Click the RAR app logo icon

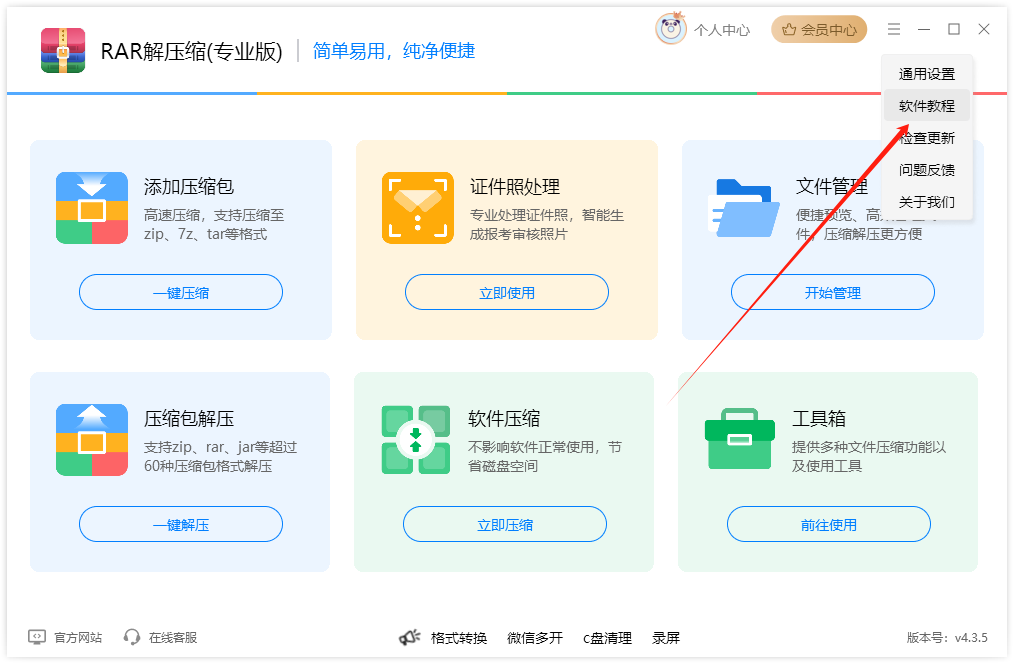63,50
